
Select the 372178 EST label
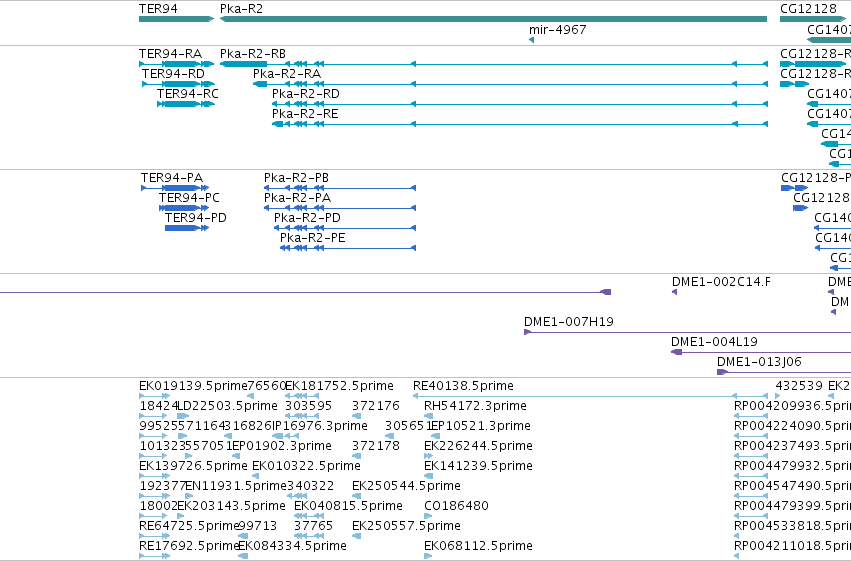tap(376, 447)
